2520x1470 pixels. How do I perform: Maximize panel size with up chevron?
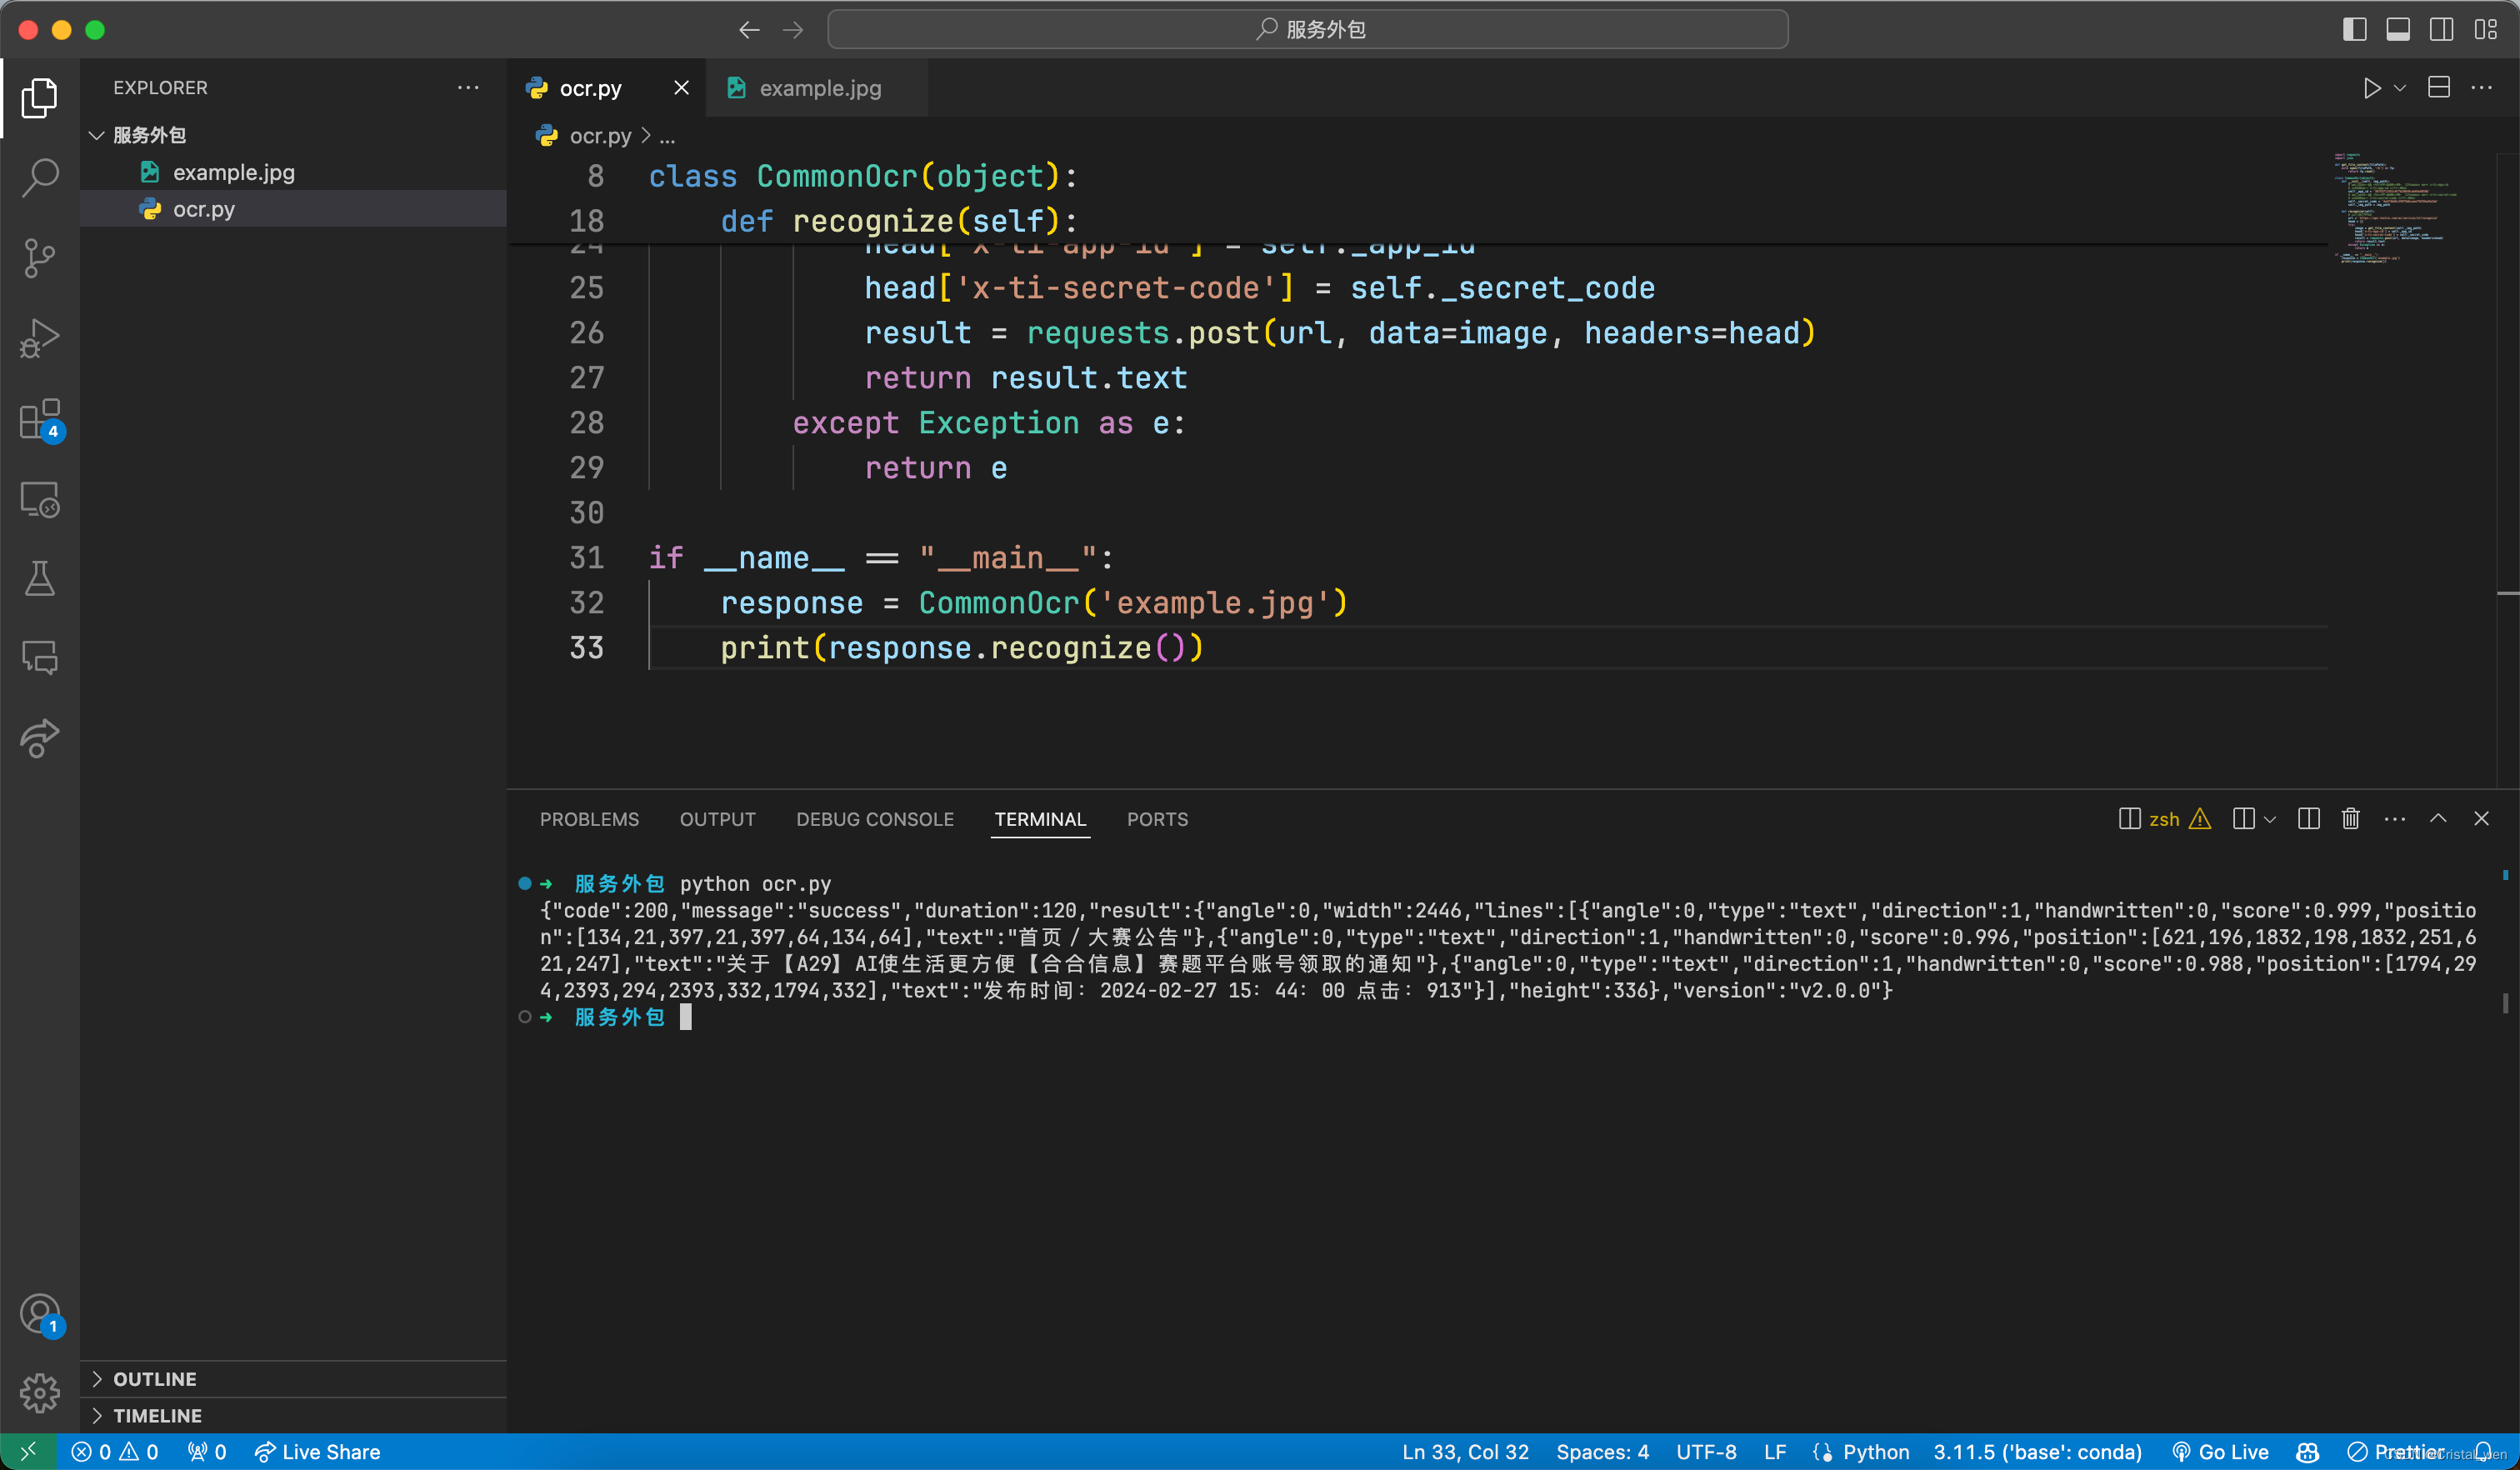(2439, 819)
